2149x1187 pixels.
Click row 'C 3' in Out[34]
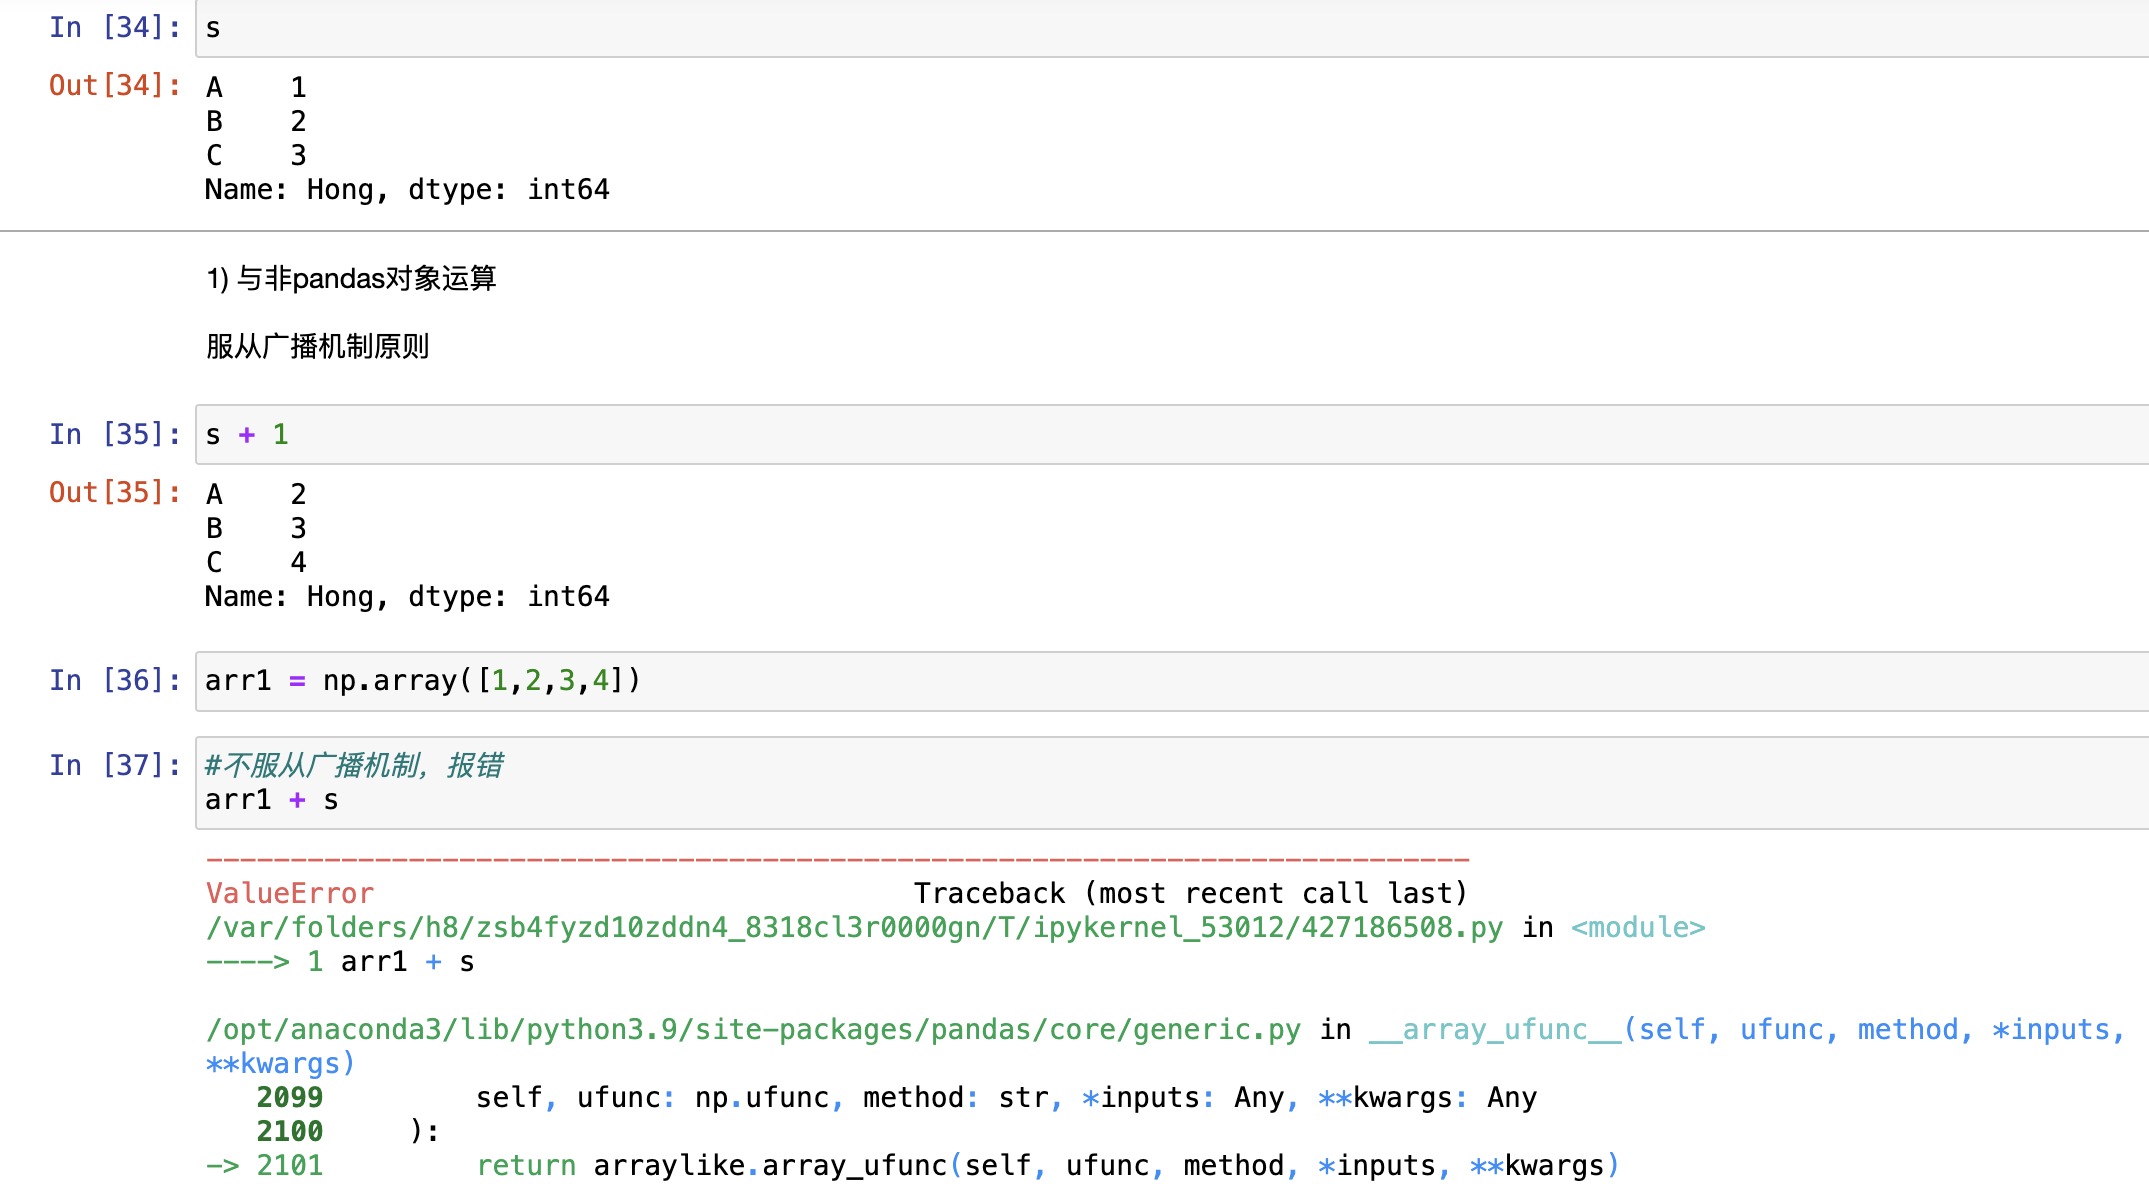tap(256, 156)
